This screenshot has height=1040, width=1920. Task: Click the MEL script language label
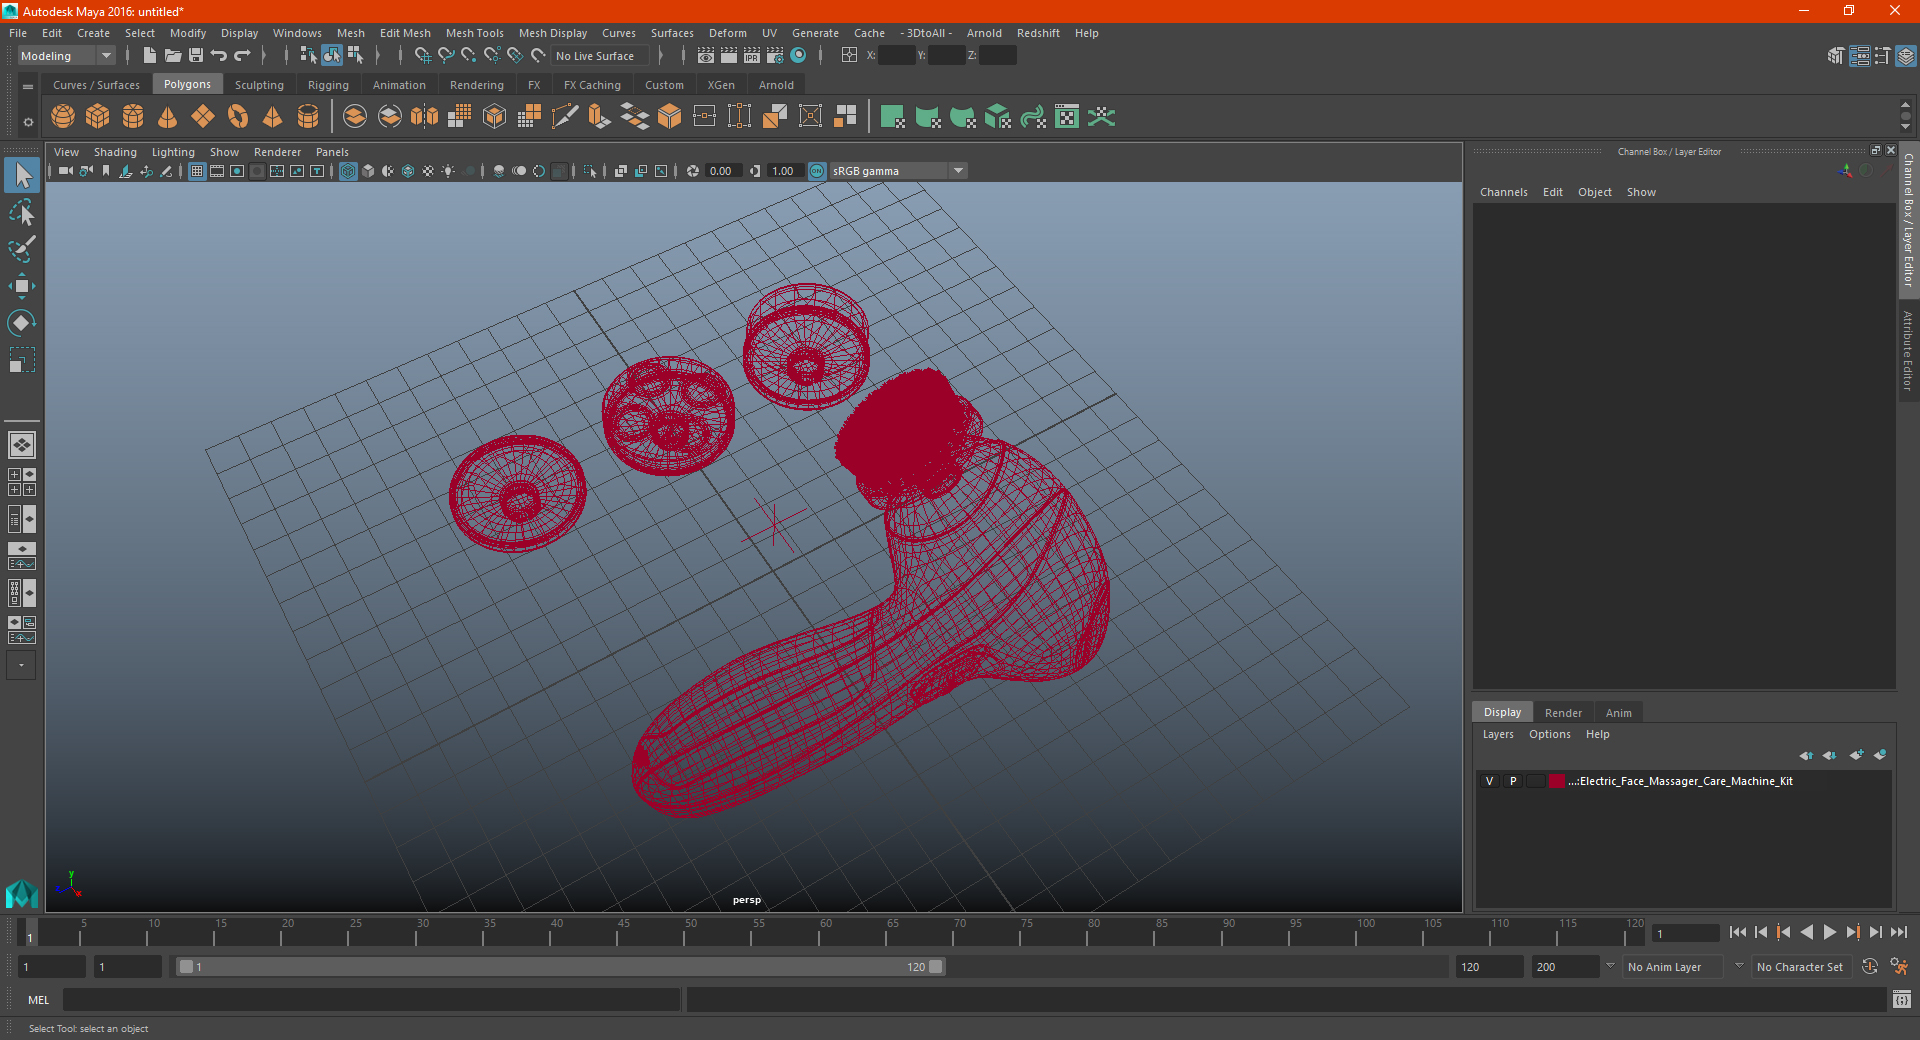(x=39, y=1000)
